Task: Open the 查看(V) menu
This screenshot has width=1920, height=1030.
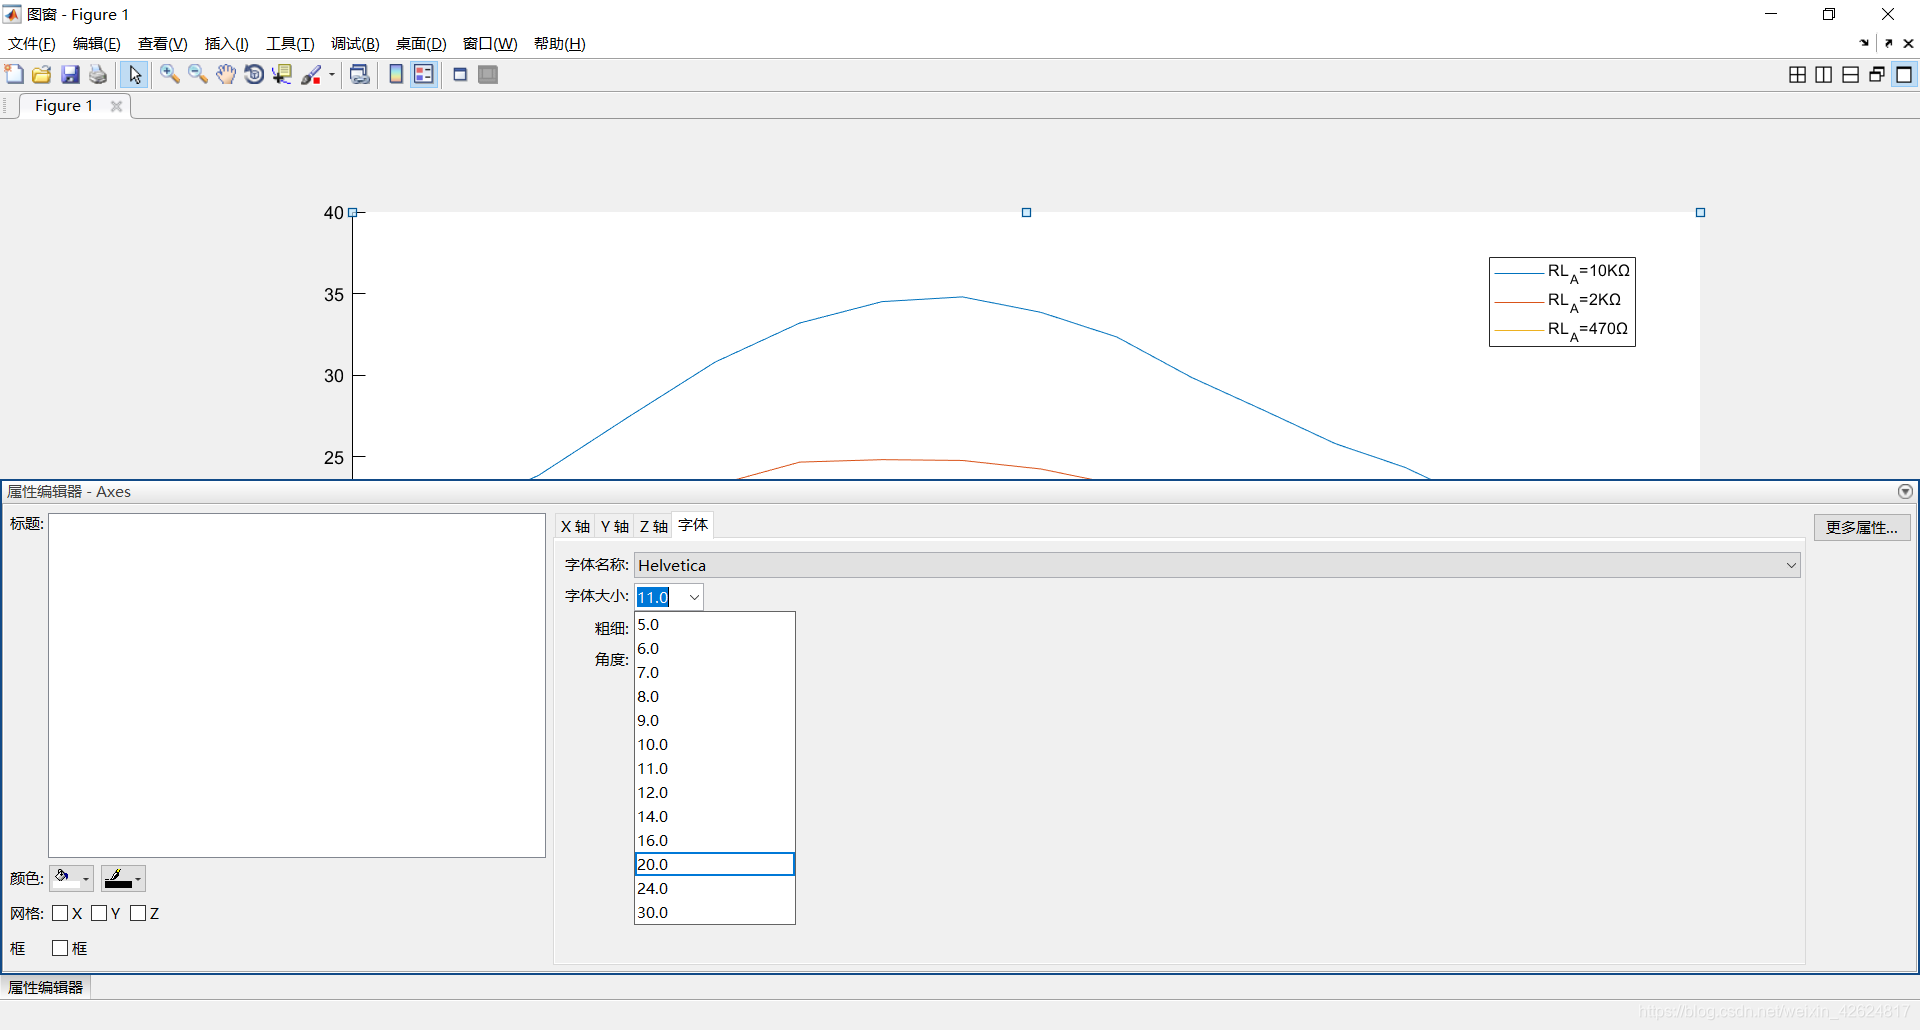Action: pos(162,44)
